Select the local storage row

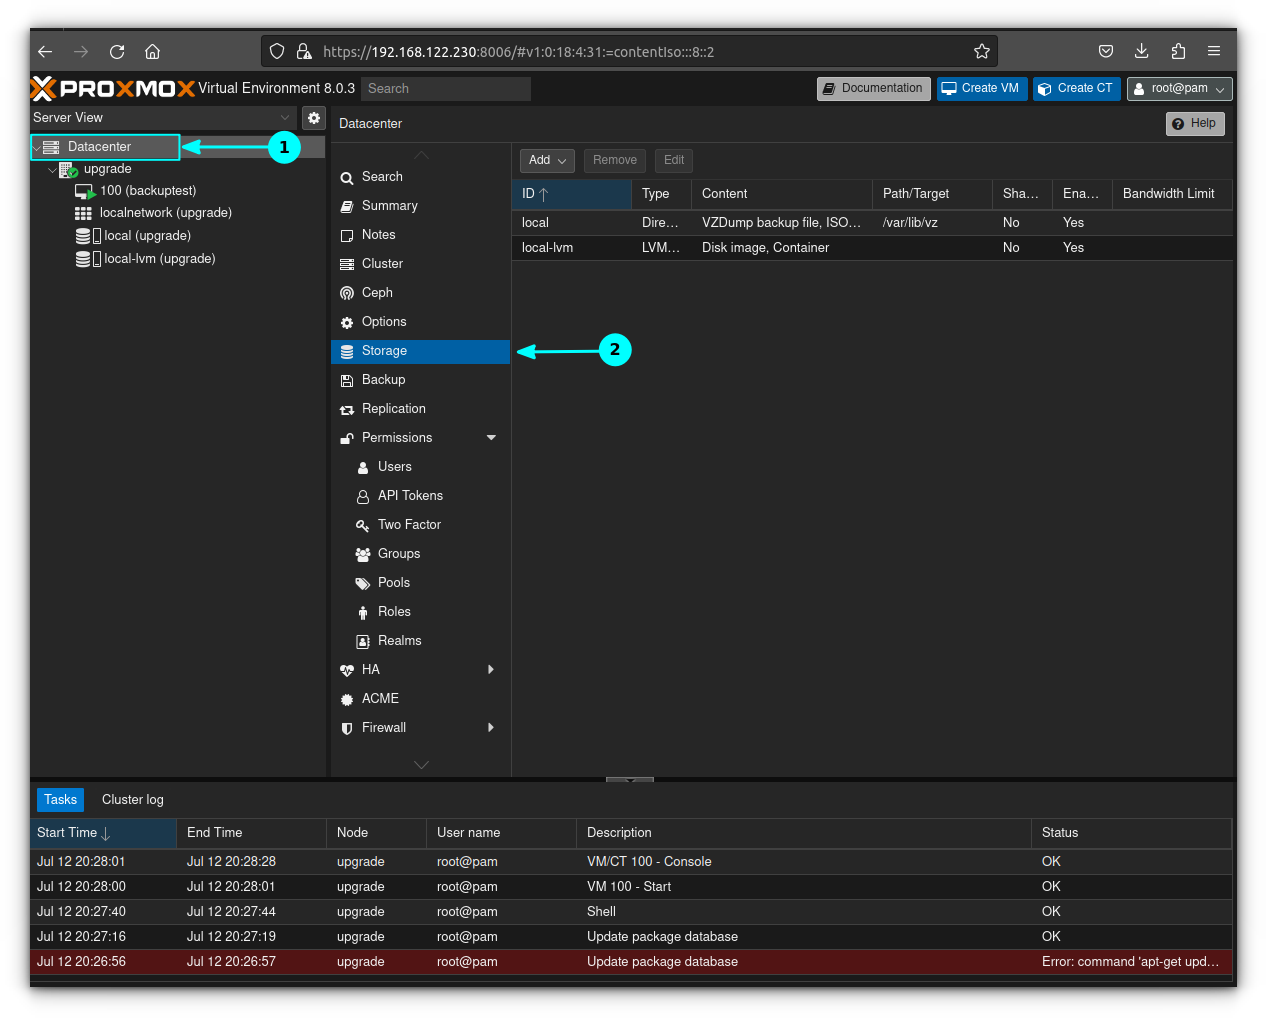(x=872, y=223)
